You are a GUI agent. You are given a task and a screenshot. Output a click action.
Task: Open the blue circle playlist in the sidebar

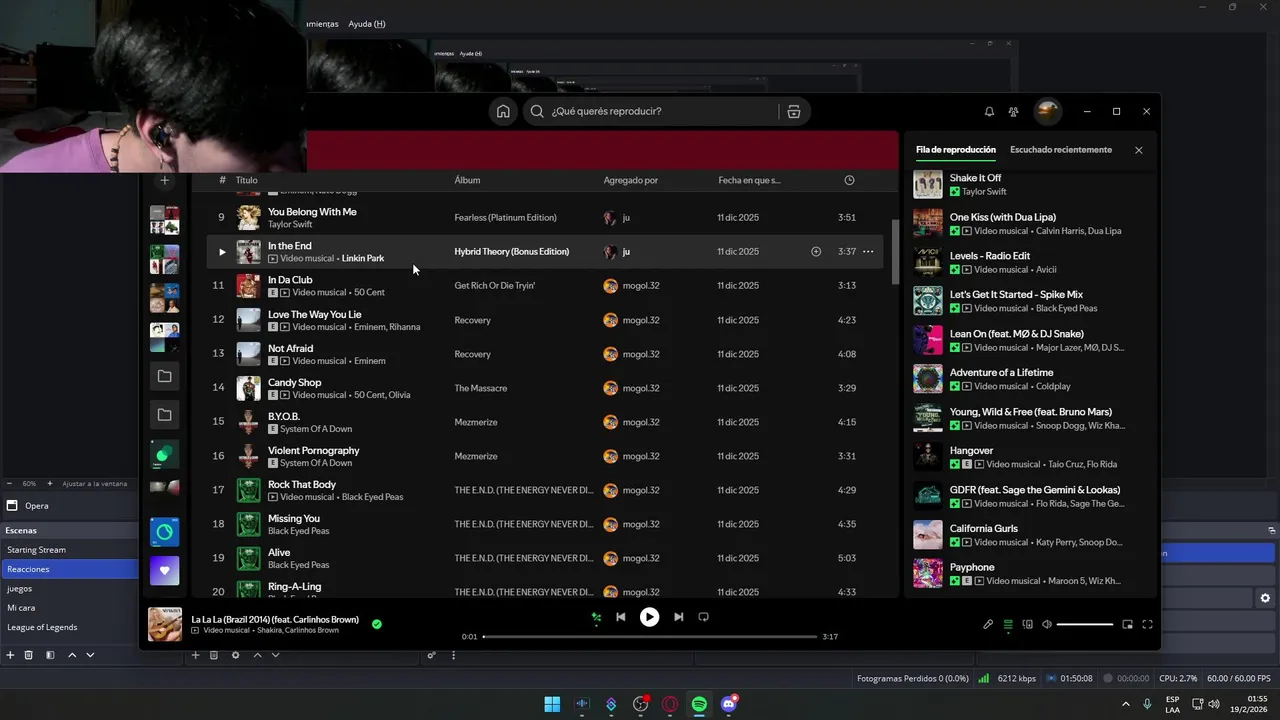pos(165,532)
